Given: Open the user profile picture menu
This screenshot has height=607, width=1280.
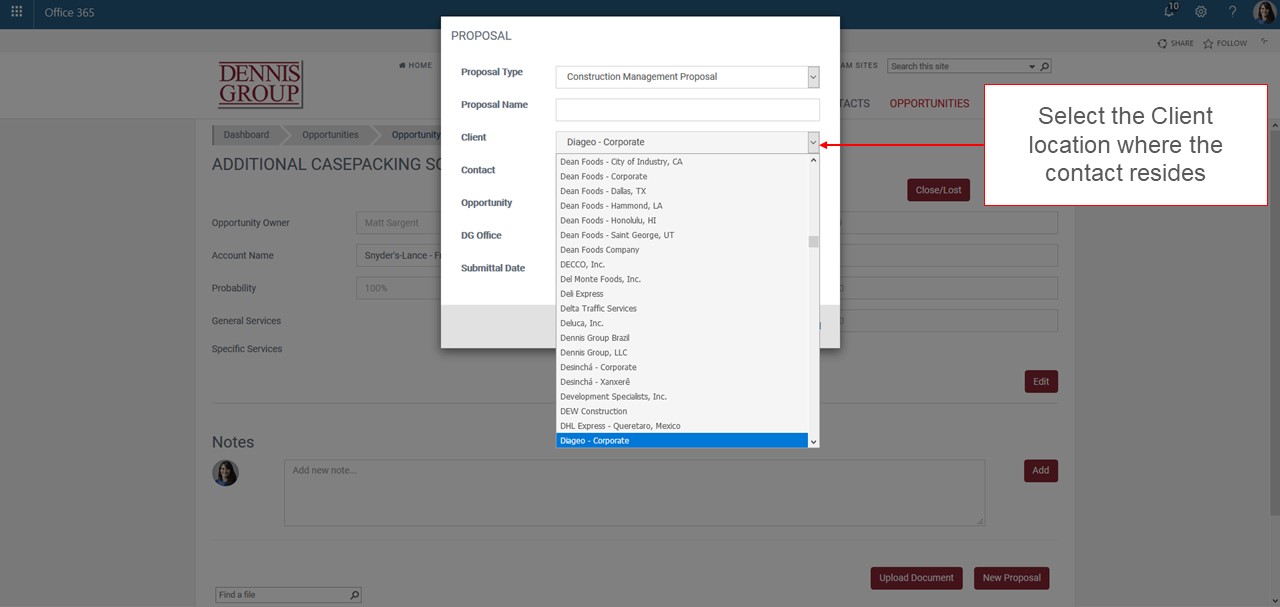Looking at the screenshot, I should [1264, 12].
